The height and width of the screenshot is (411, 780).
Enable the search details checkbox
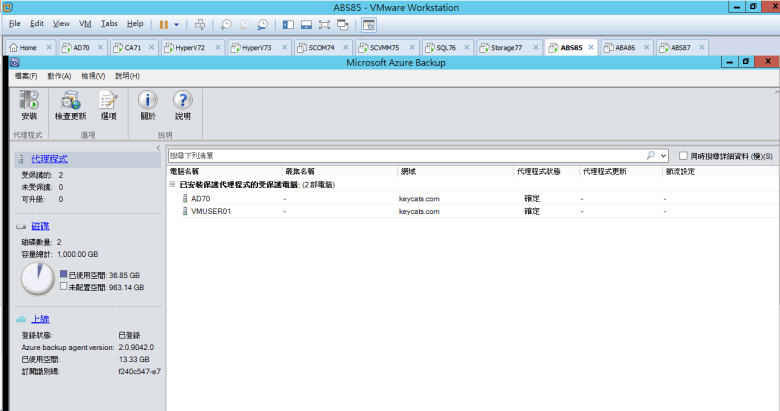[682, 156]
